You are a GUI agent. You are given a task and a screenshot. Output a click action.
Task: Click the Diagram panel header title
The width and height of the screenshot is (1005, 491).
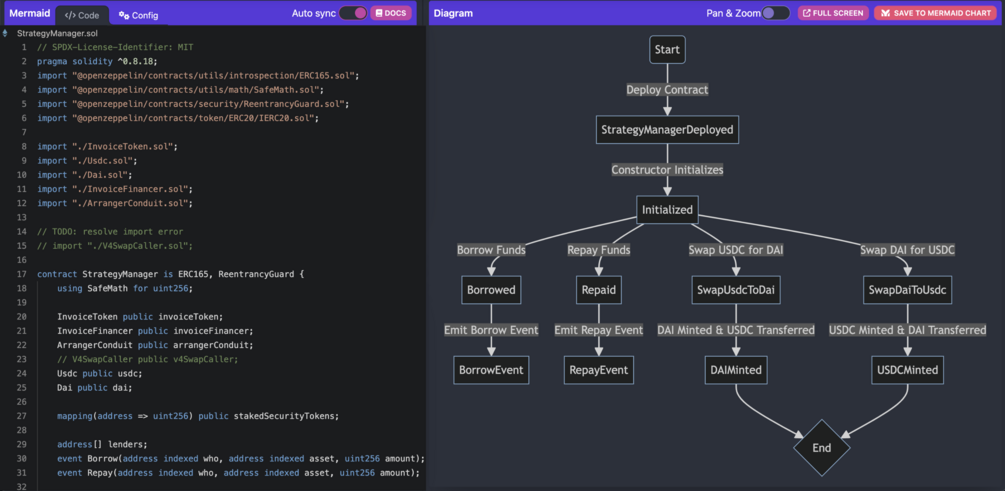[453, 14]
